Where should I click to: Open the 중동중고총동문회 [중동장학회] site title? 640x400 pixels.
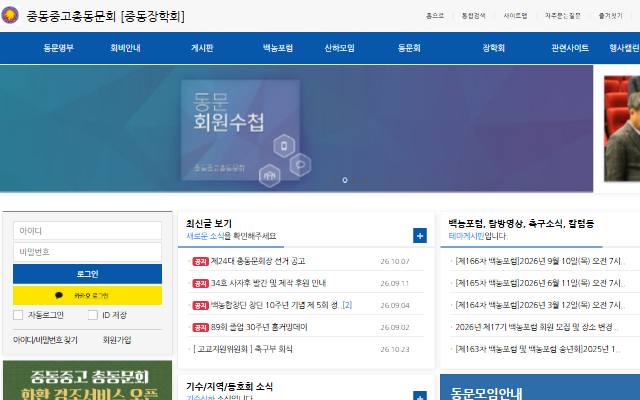(106, 16)
